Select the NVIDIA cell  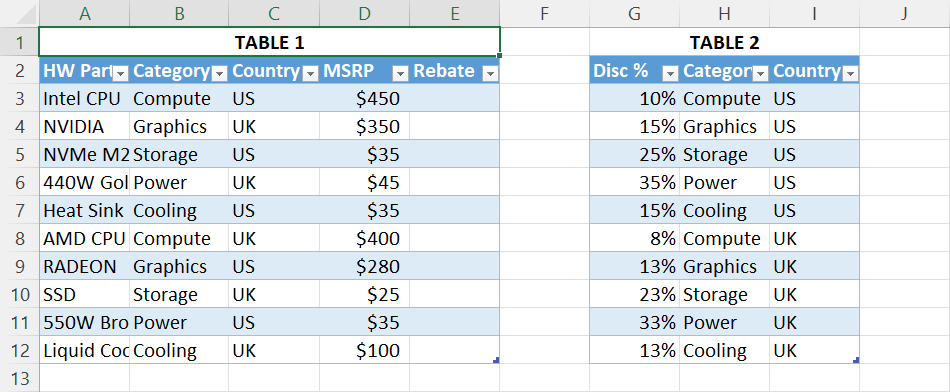pos(84,126)
